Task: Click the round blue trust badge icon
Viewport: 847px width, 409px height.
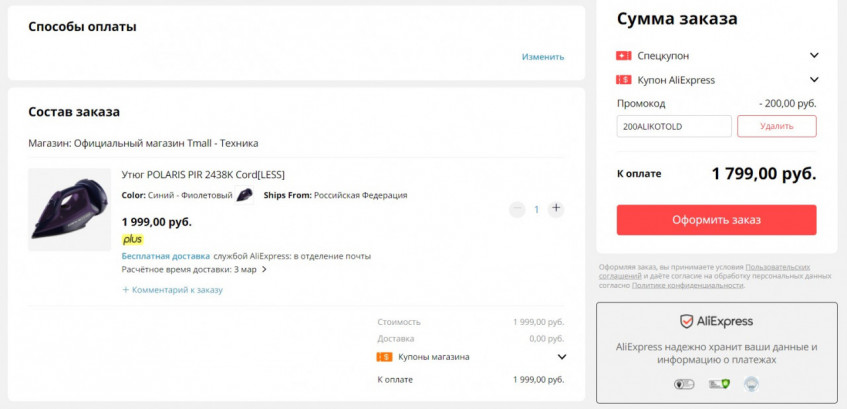Action: point(752,383)
